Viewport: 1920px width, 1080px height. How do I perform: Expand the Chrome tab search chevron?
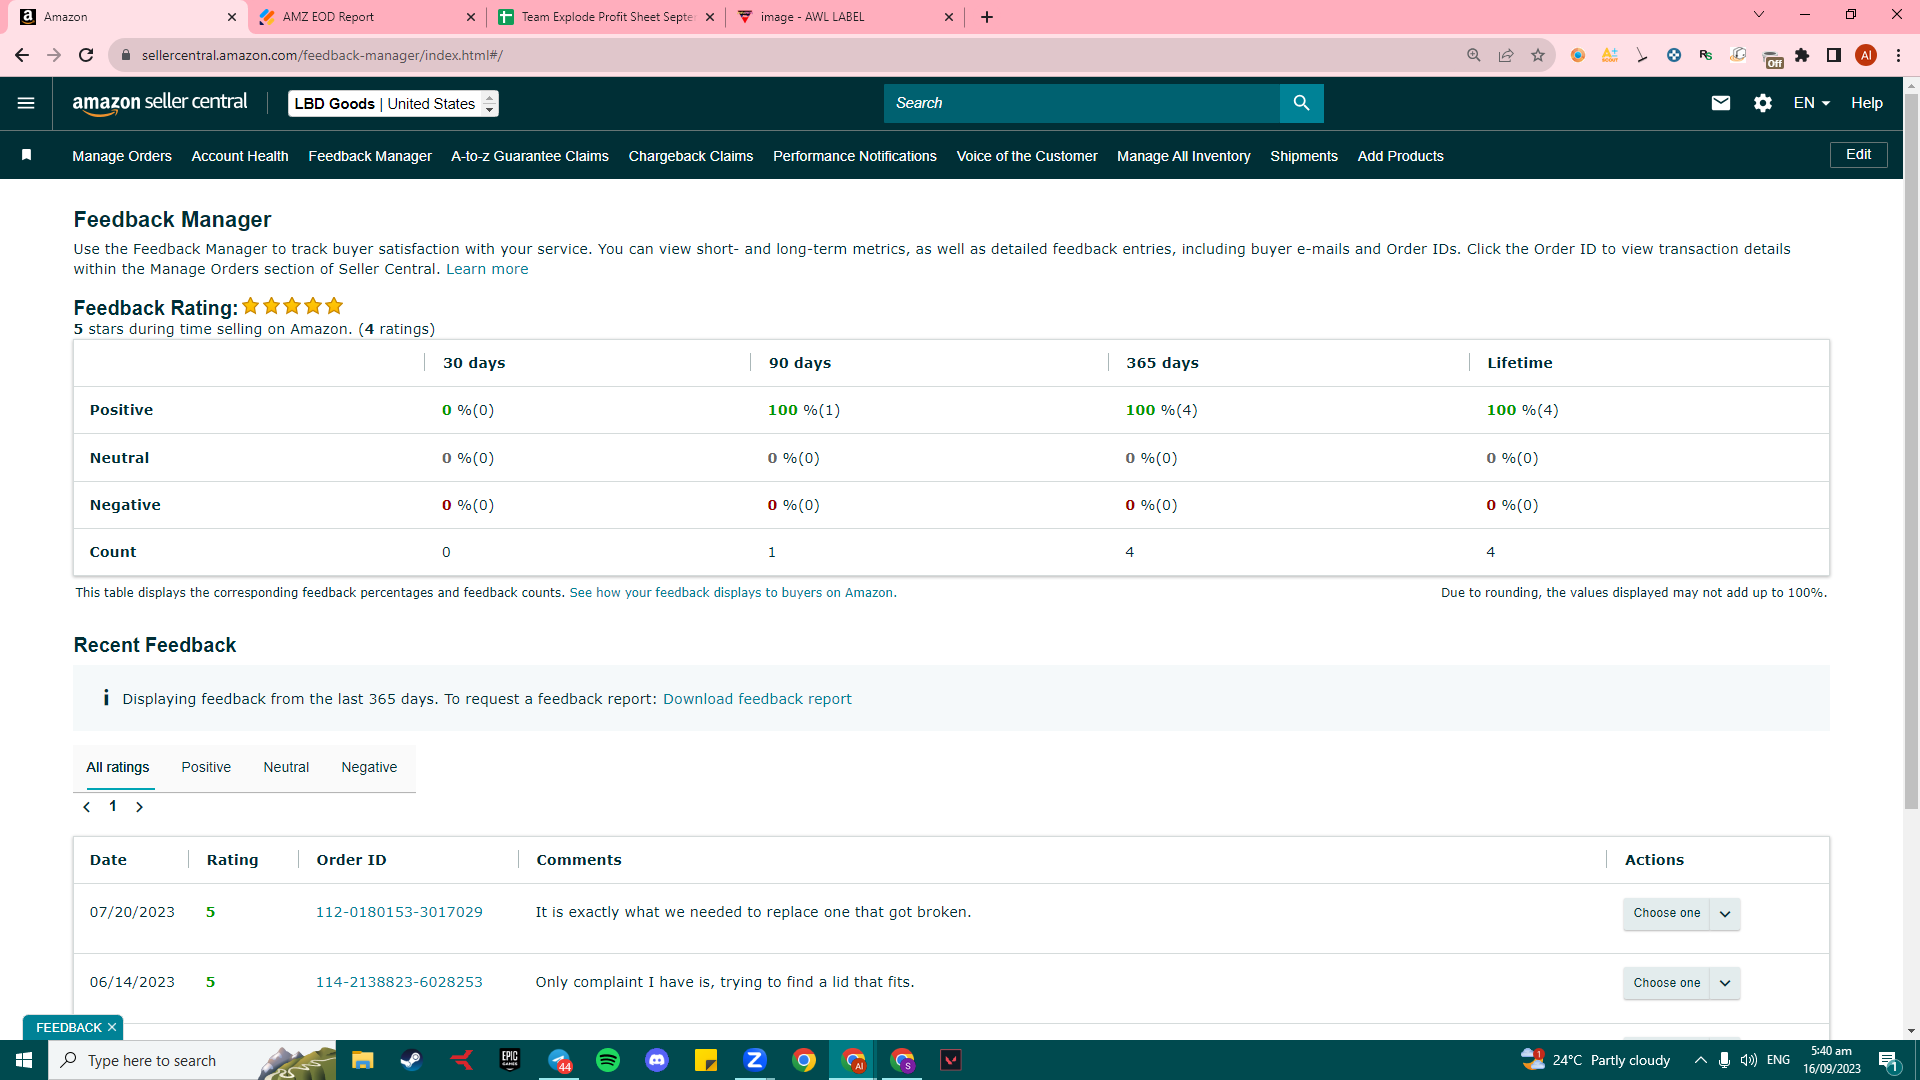[1759, 15]
